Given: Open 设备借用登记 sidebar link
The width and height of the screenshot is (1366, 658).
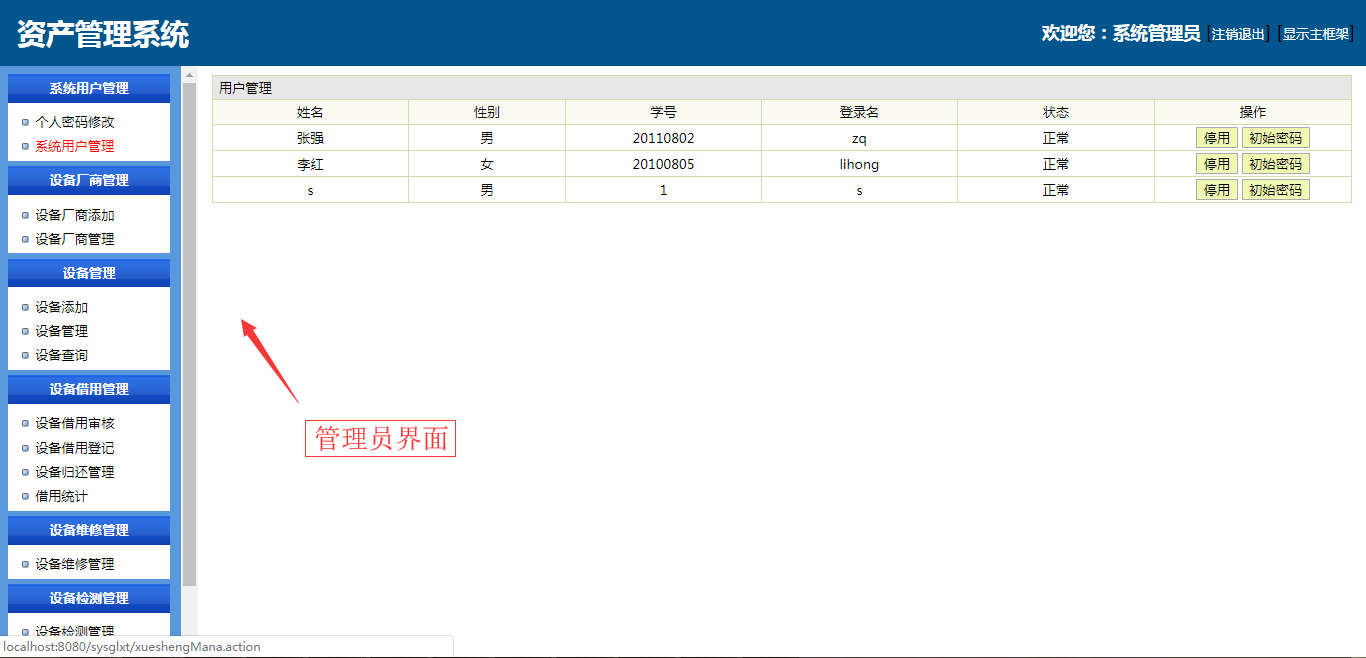Looking at the screenshot, I should pos(75,448).
